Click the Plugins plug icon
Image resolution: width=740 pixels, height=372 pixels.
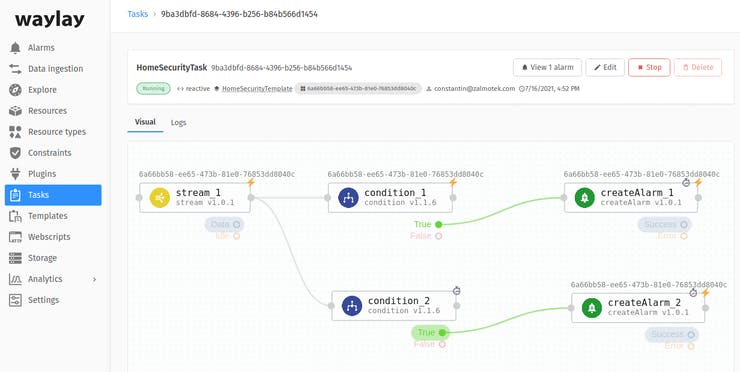pyautogui.click(x=15, y=174)
